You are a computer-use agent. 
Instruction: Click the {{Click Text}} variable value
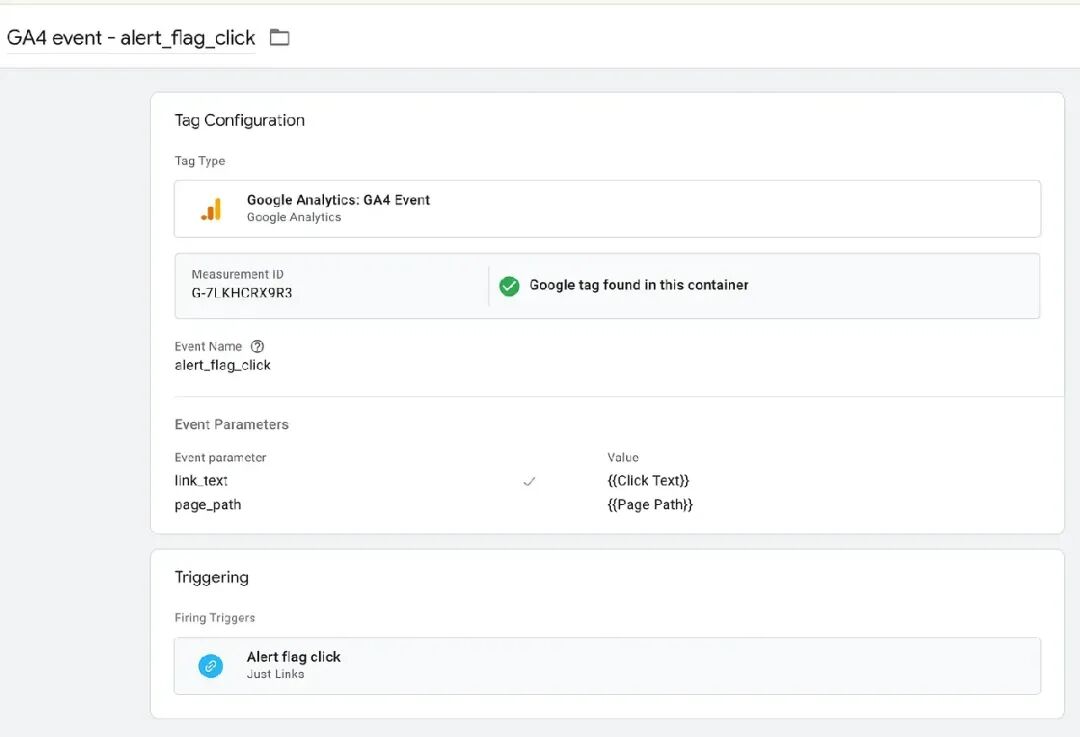(x=648, y=481)
